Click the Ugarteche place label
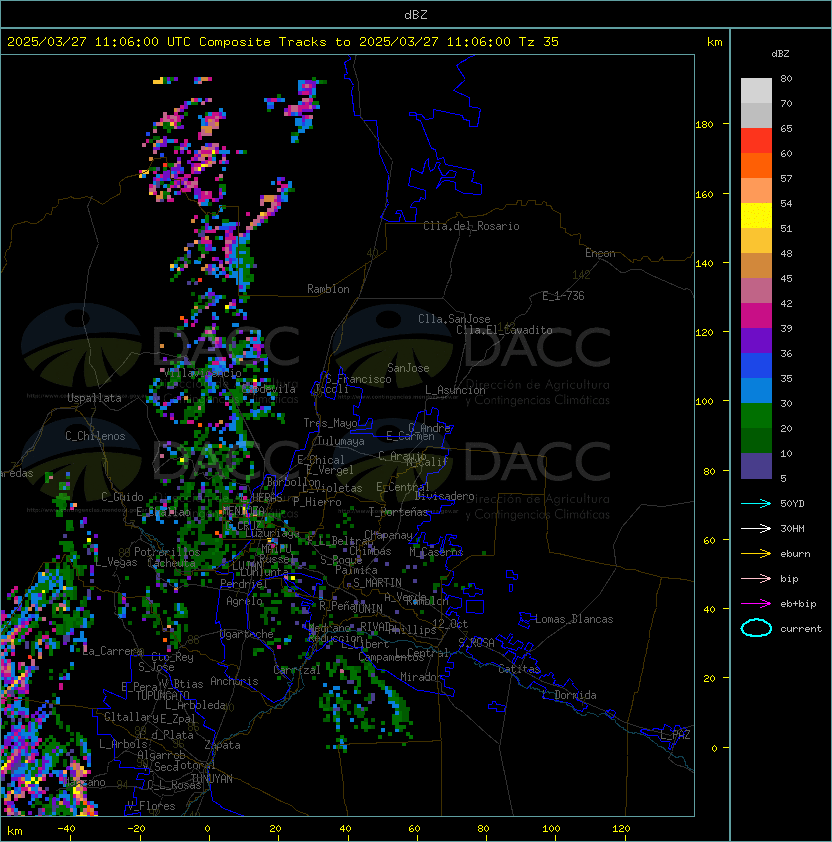The image size is (832, 842). point(247,634)
